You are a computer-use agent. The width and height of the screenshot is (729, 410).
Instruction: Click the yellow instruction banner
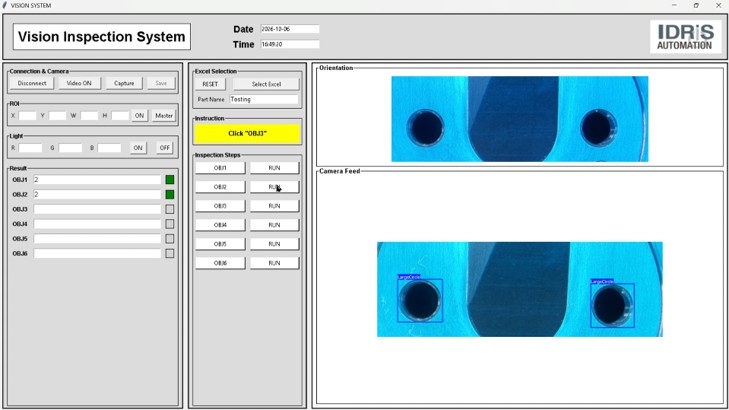pos(247,133)
